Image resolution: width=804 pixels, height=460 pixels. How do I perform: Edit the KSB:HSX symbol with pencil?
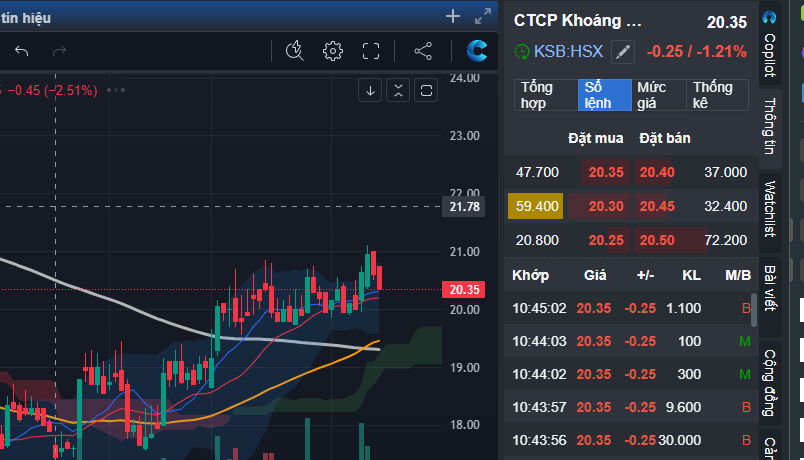click(x=623, y=52)
